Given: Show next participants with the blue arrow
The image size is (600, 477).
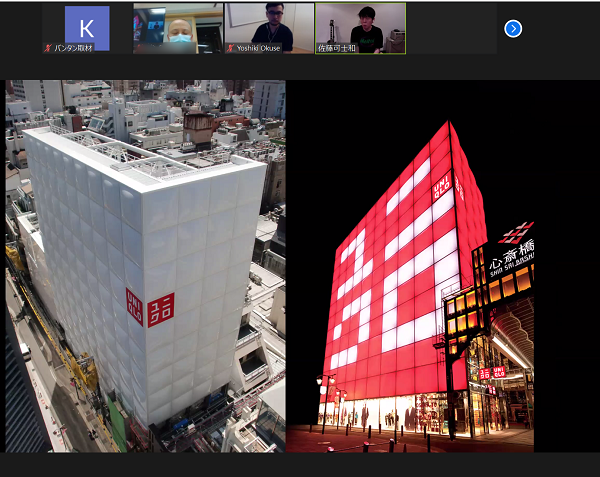Looking at the screenshot, I should point(513,28).
